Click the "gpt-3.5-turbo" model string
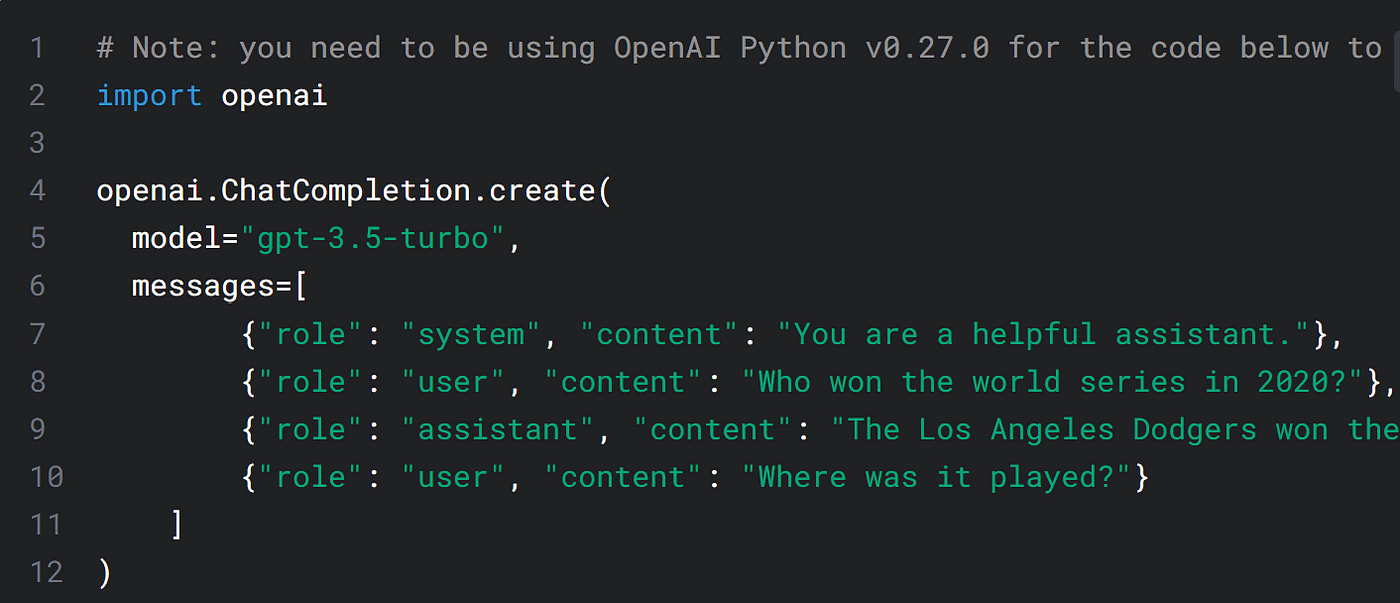This screenshot has width=1400, height=603. click(x=372, y=239)
